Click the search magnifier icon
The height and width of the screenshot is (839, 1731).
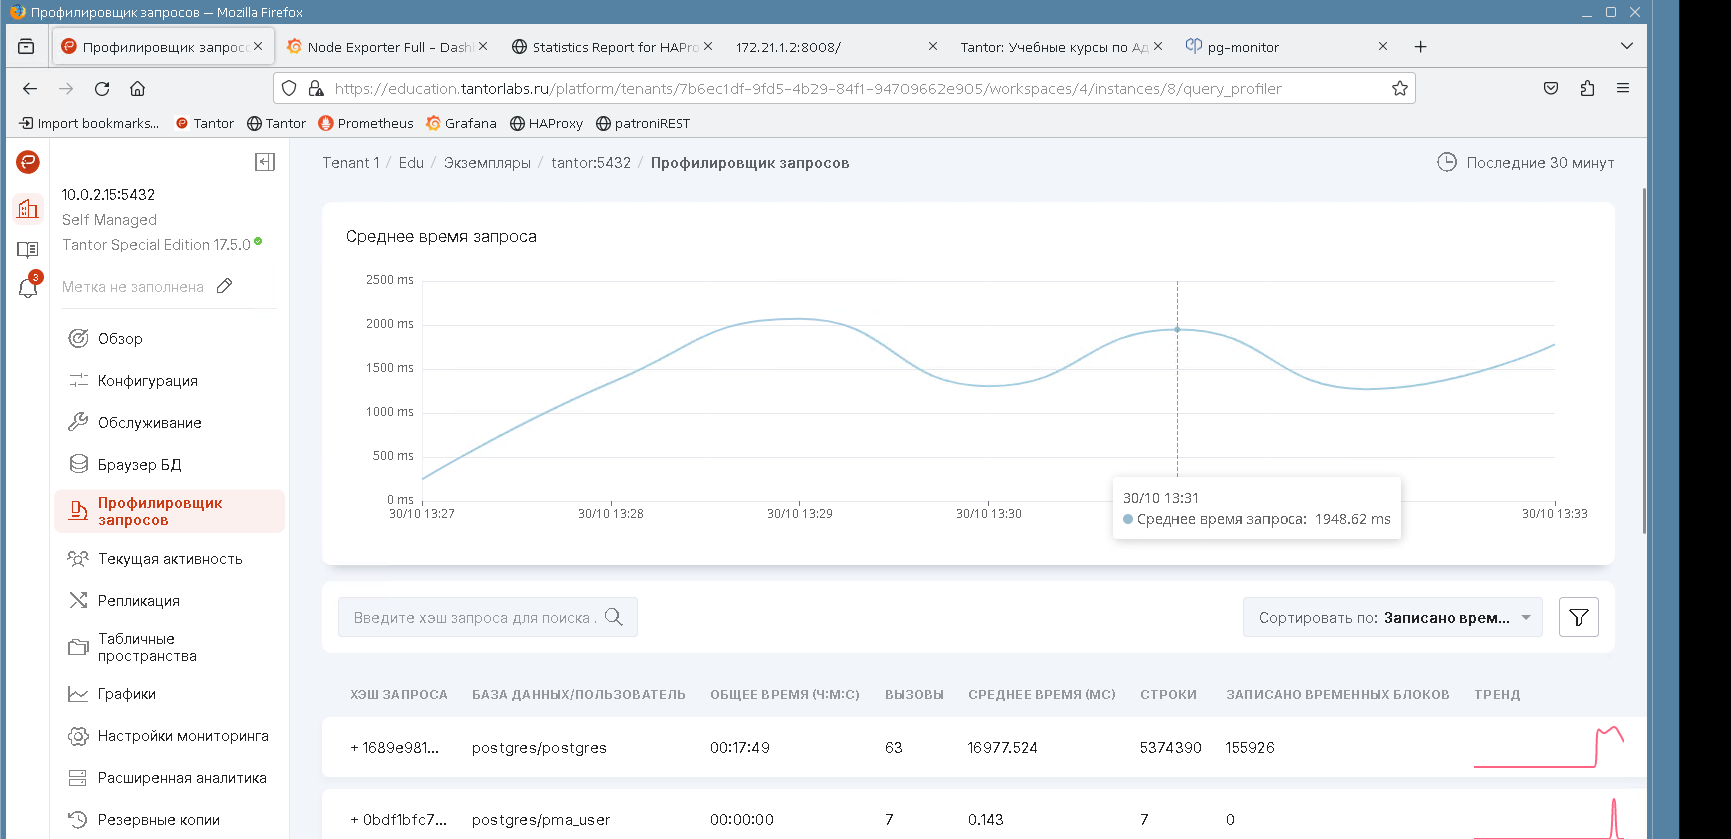pyautogui.click(x=614, y=617)
